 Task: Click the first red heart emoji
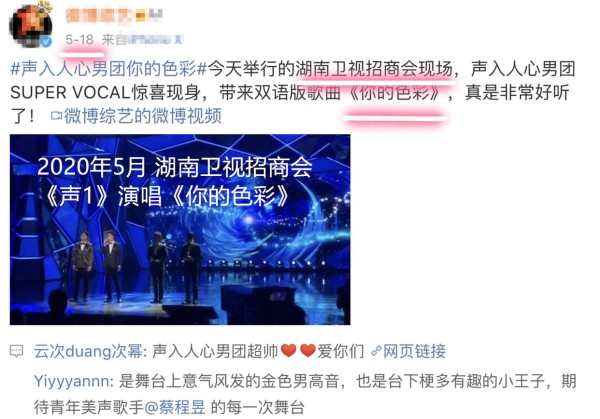[289, 350]
